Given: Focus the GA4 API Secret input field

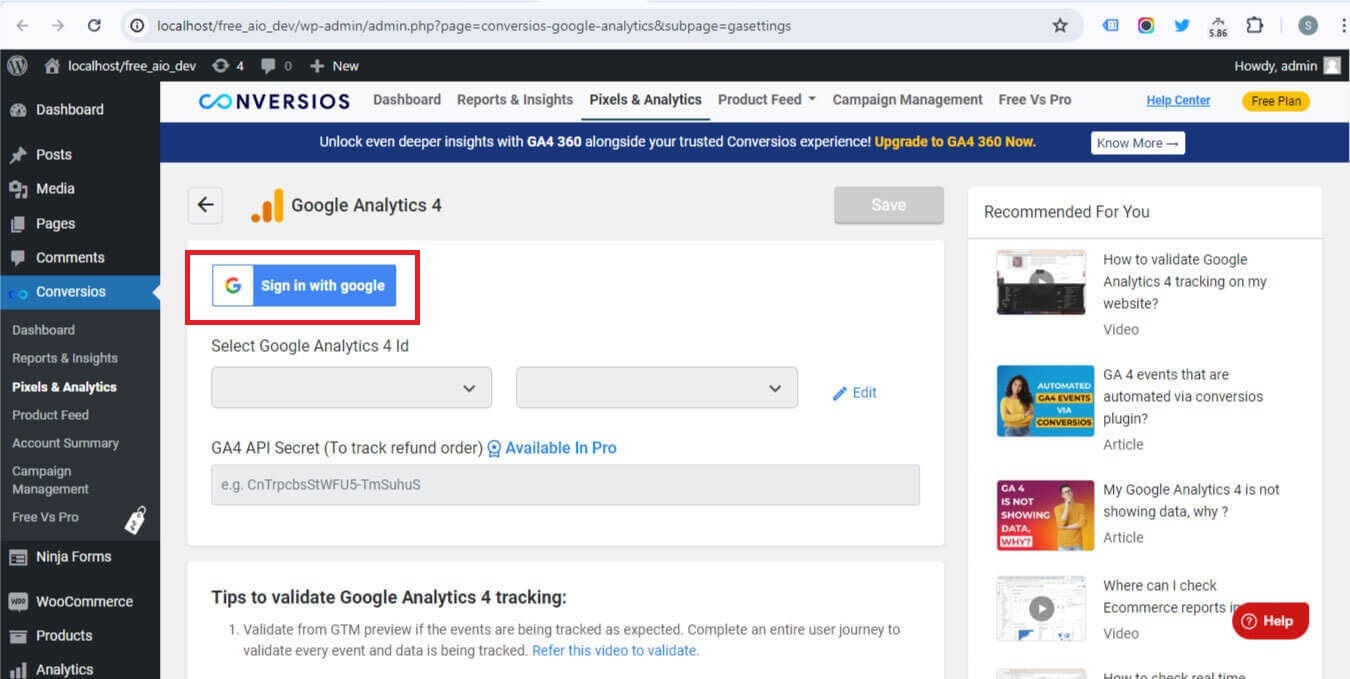Looking at the screenshot, I should pos(565,485).
